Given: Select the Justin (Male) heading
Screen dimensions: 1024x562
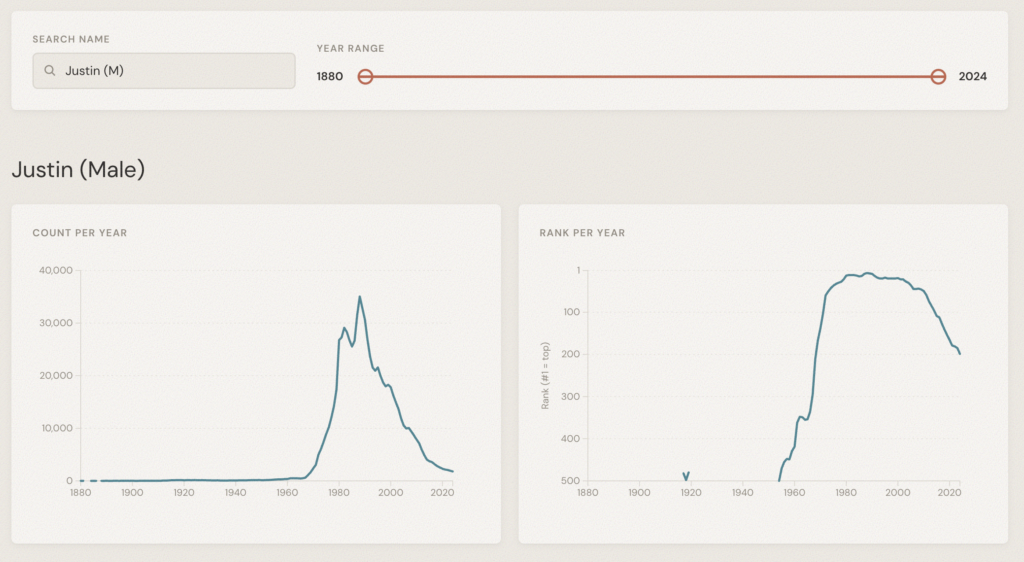Looking at the screenshot, I should [x=78, y=170].
